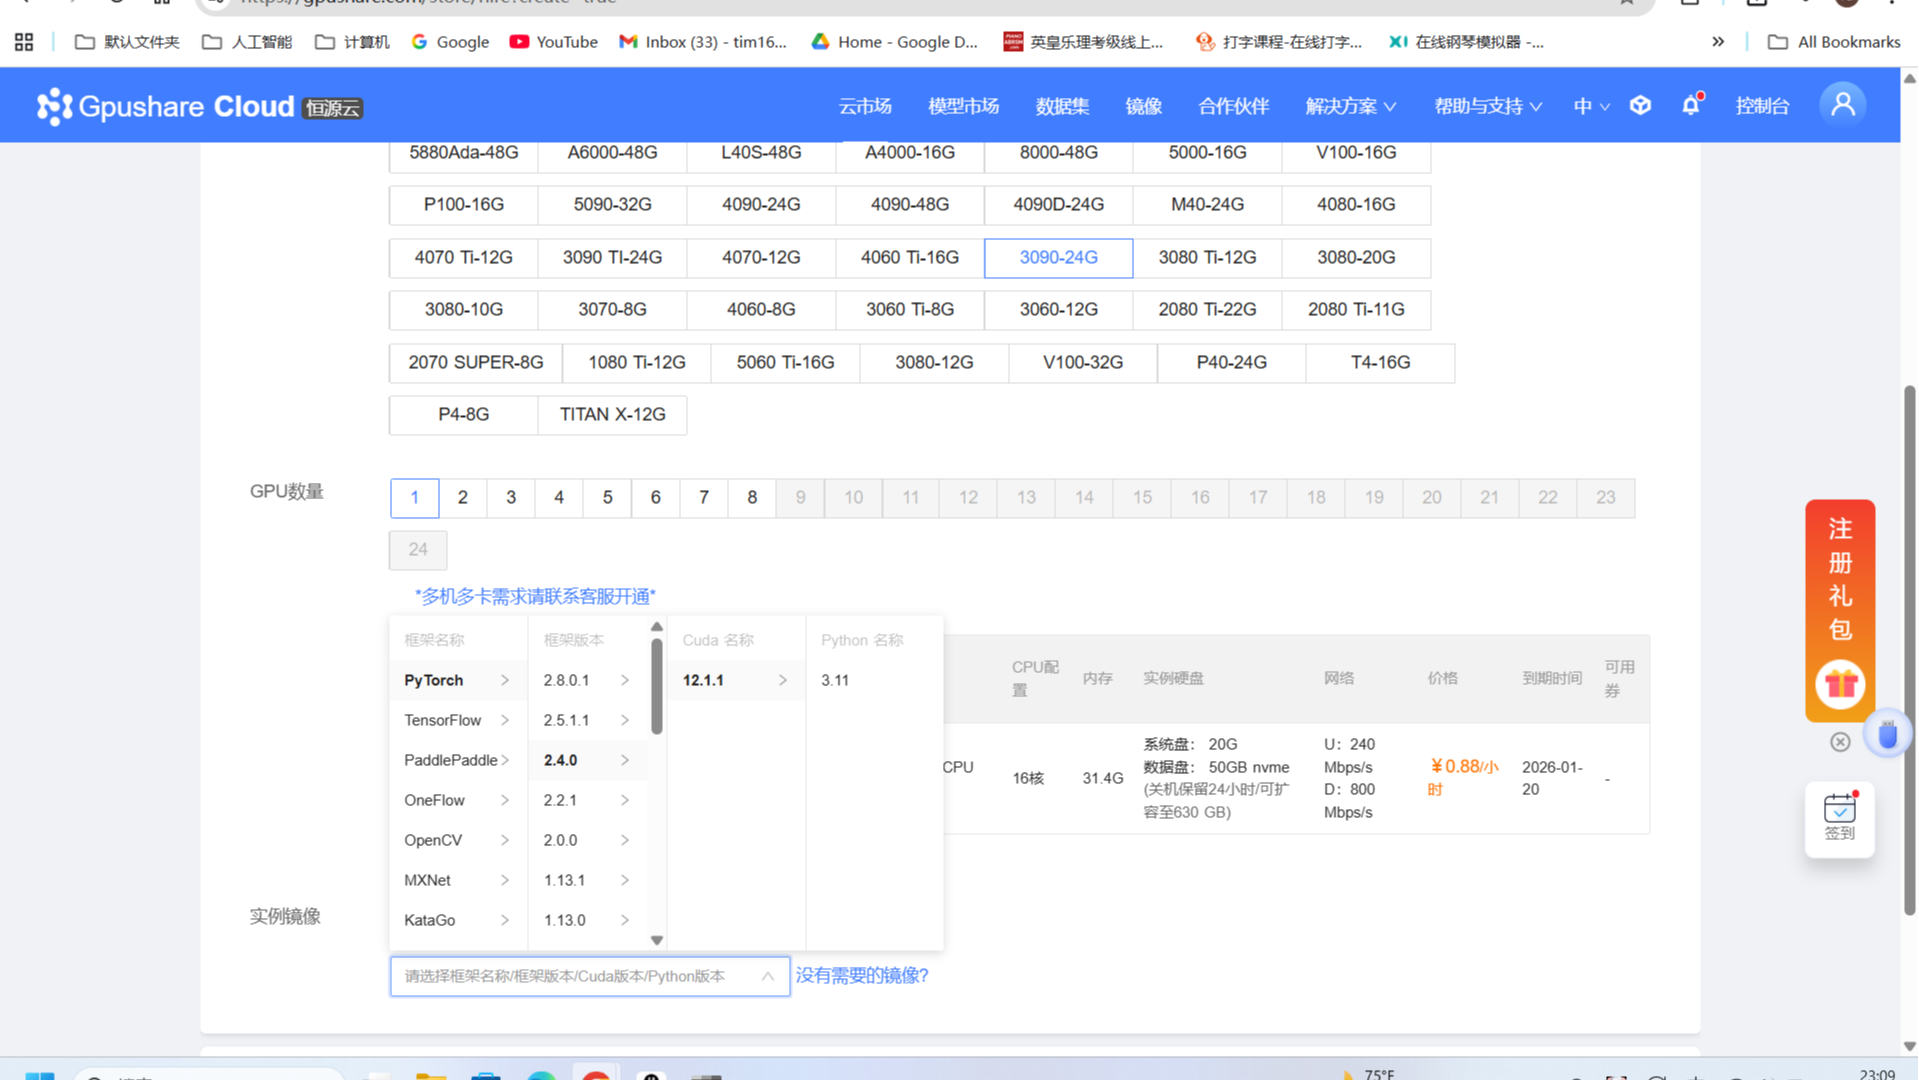Open the user avatar menu
This screenshot has height=1080, width=1919.
(1843, 105)
